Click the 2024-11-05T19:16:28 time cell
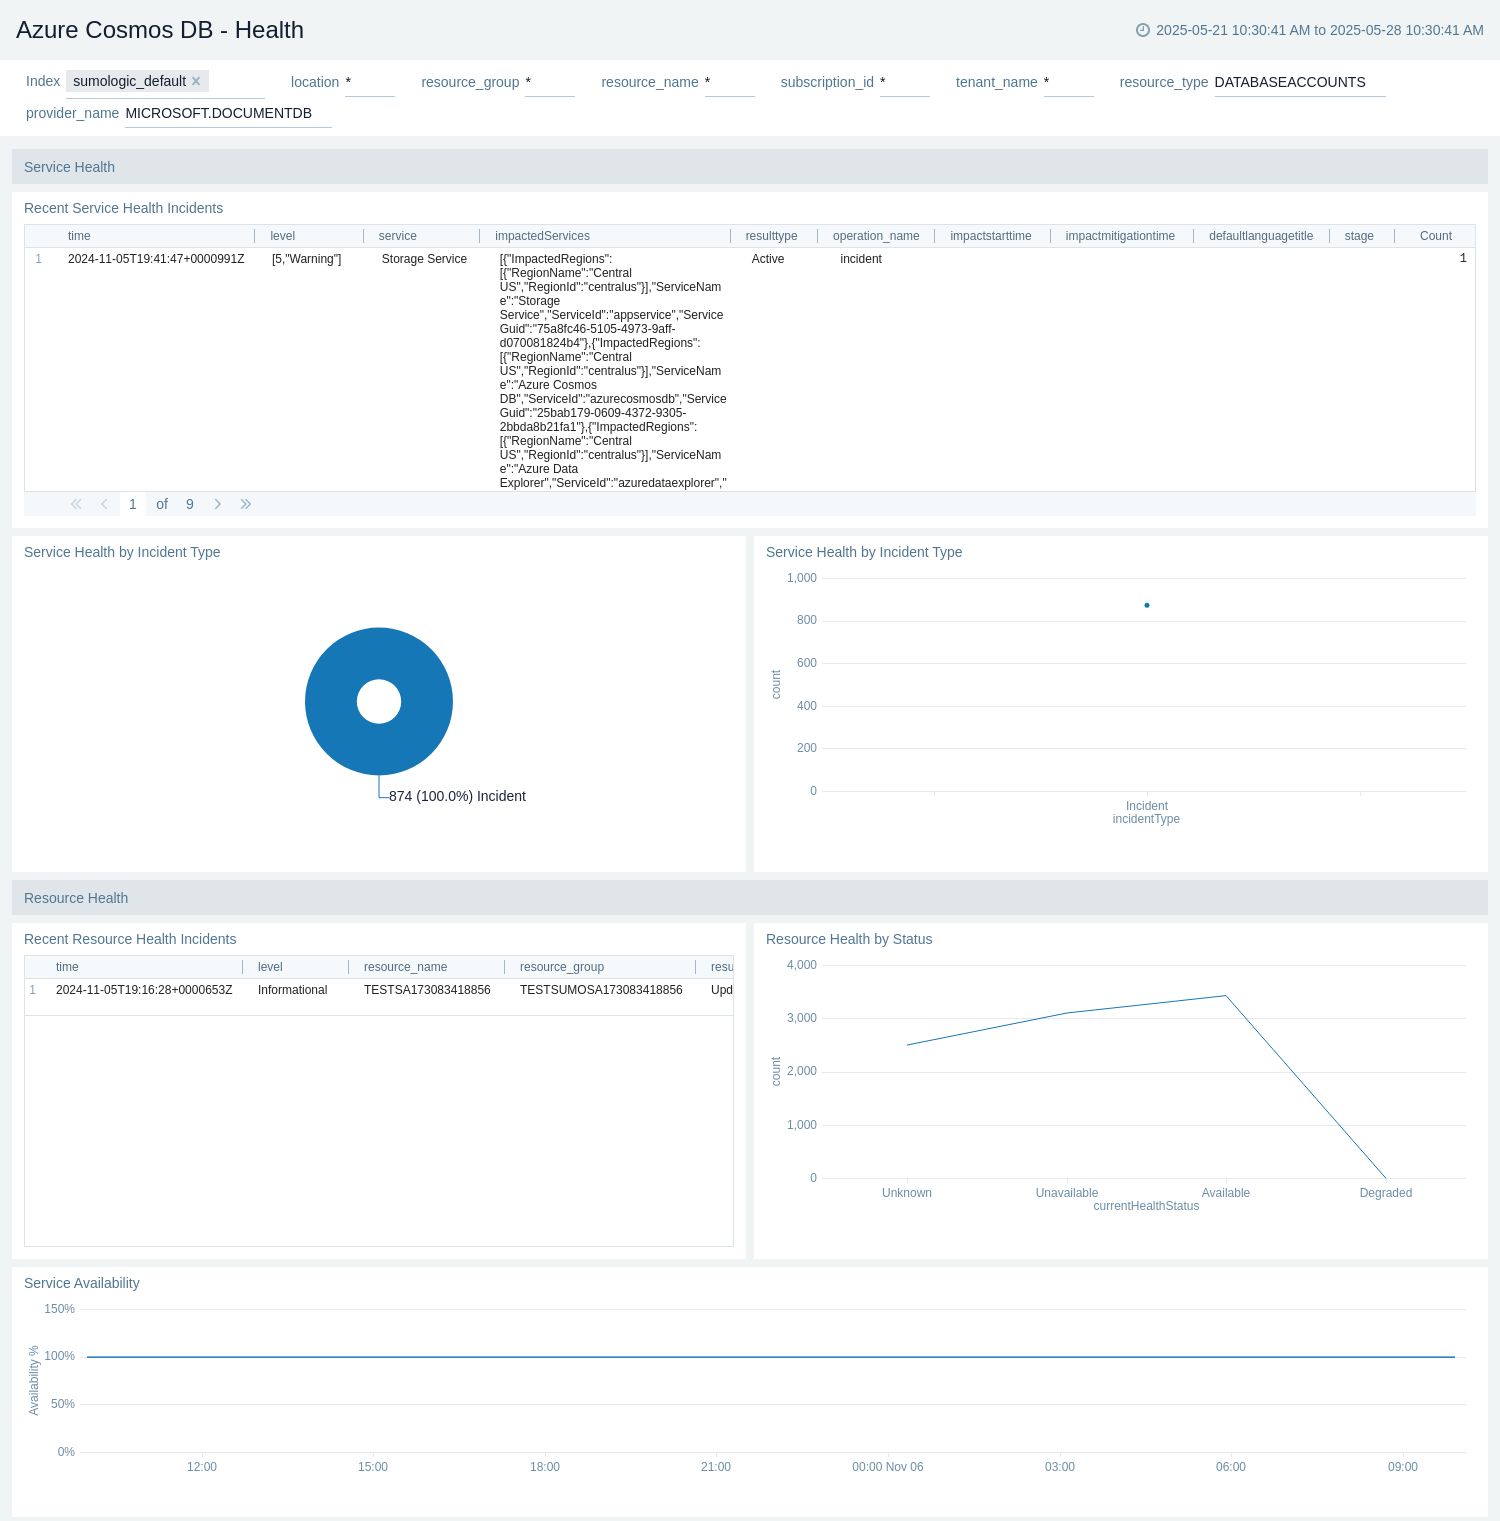 coord(144,990)
